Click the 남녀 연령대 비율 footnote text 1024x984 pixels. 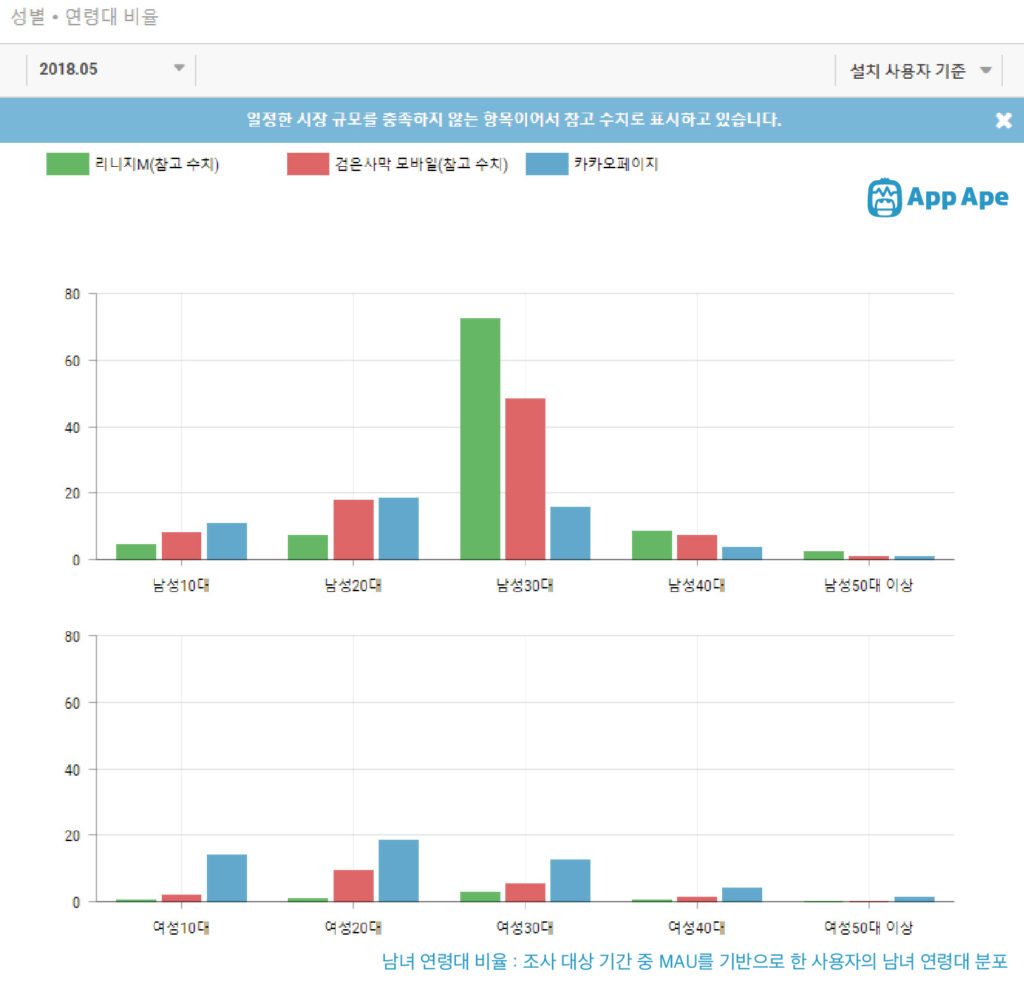[x=695, y=961]
